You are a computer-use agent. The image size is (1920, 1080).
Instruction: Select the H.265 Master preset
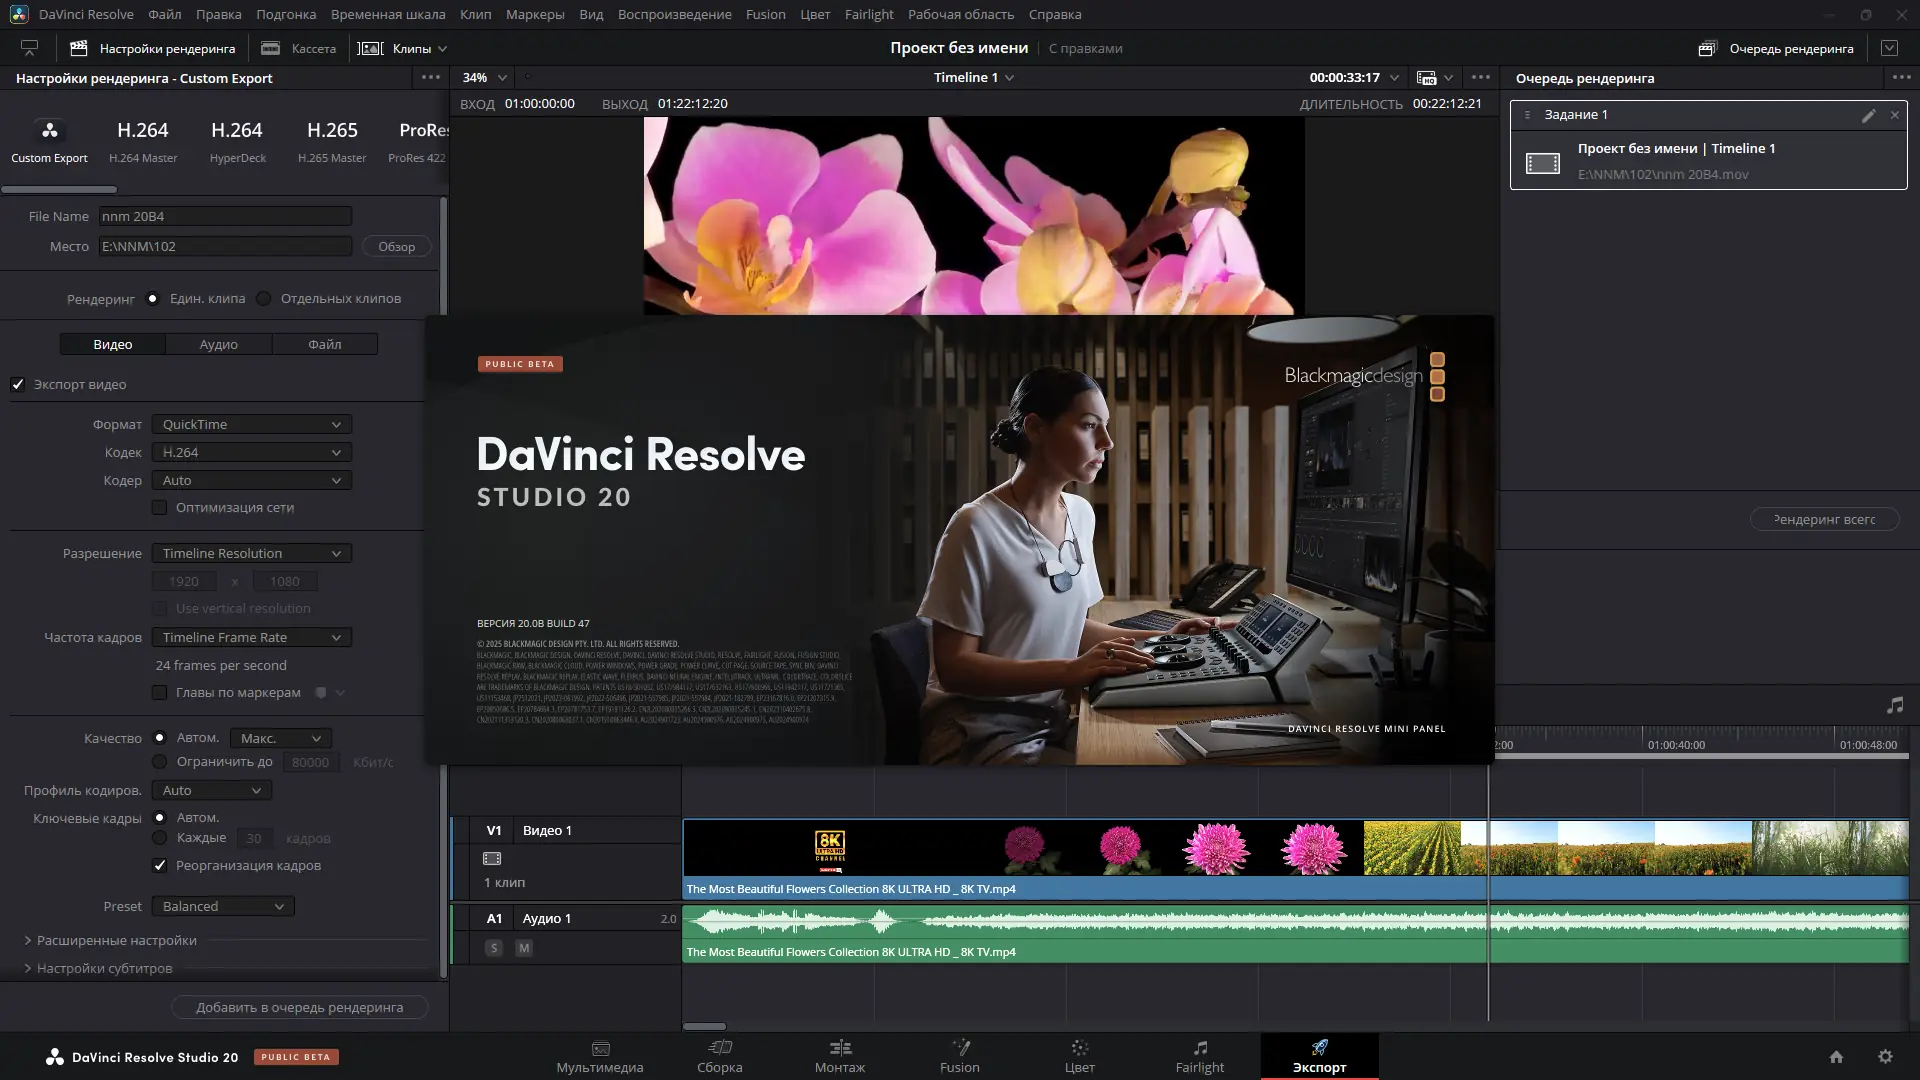[332, 141]
